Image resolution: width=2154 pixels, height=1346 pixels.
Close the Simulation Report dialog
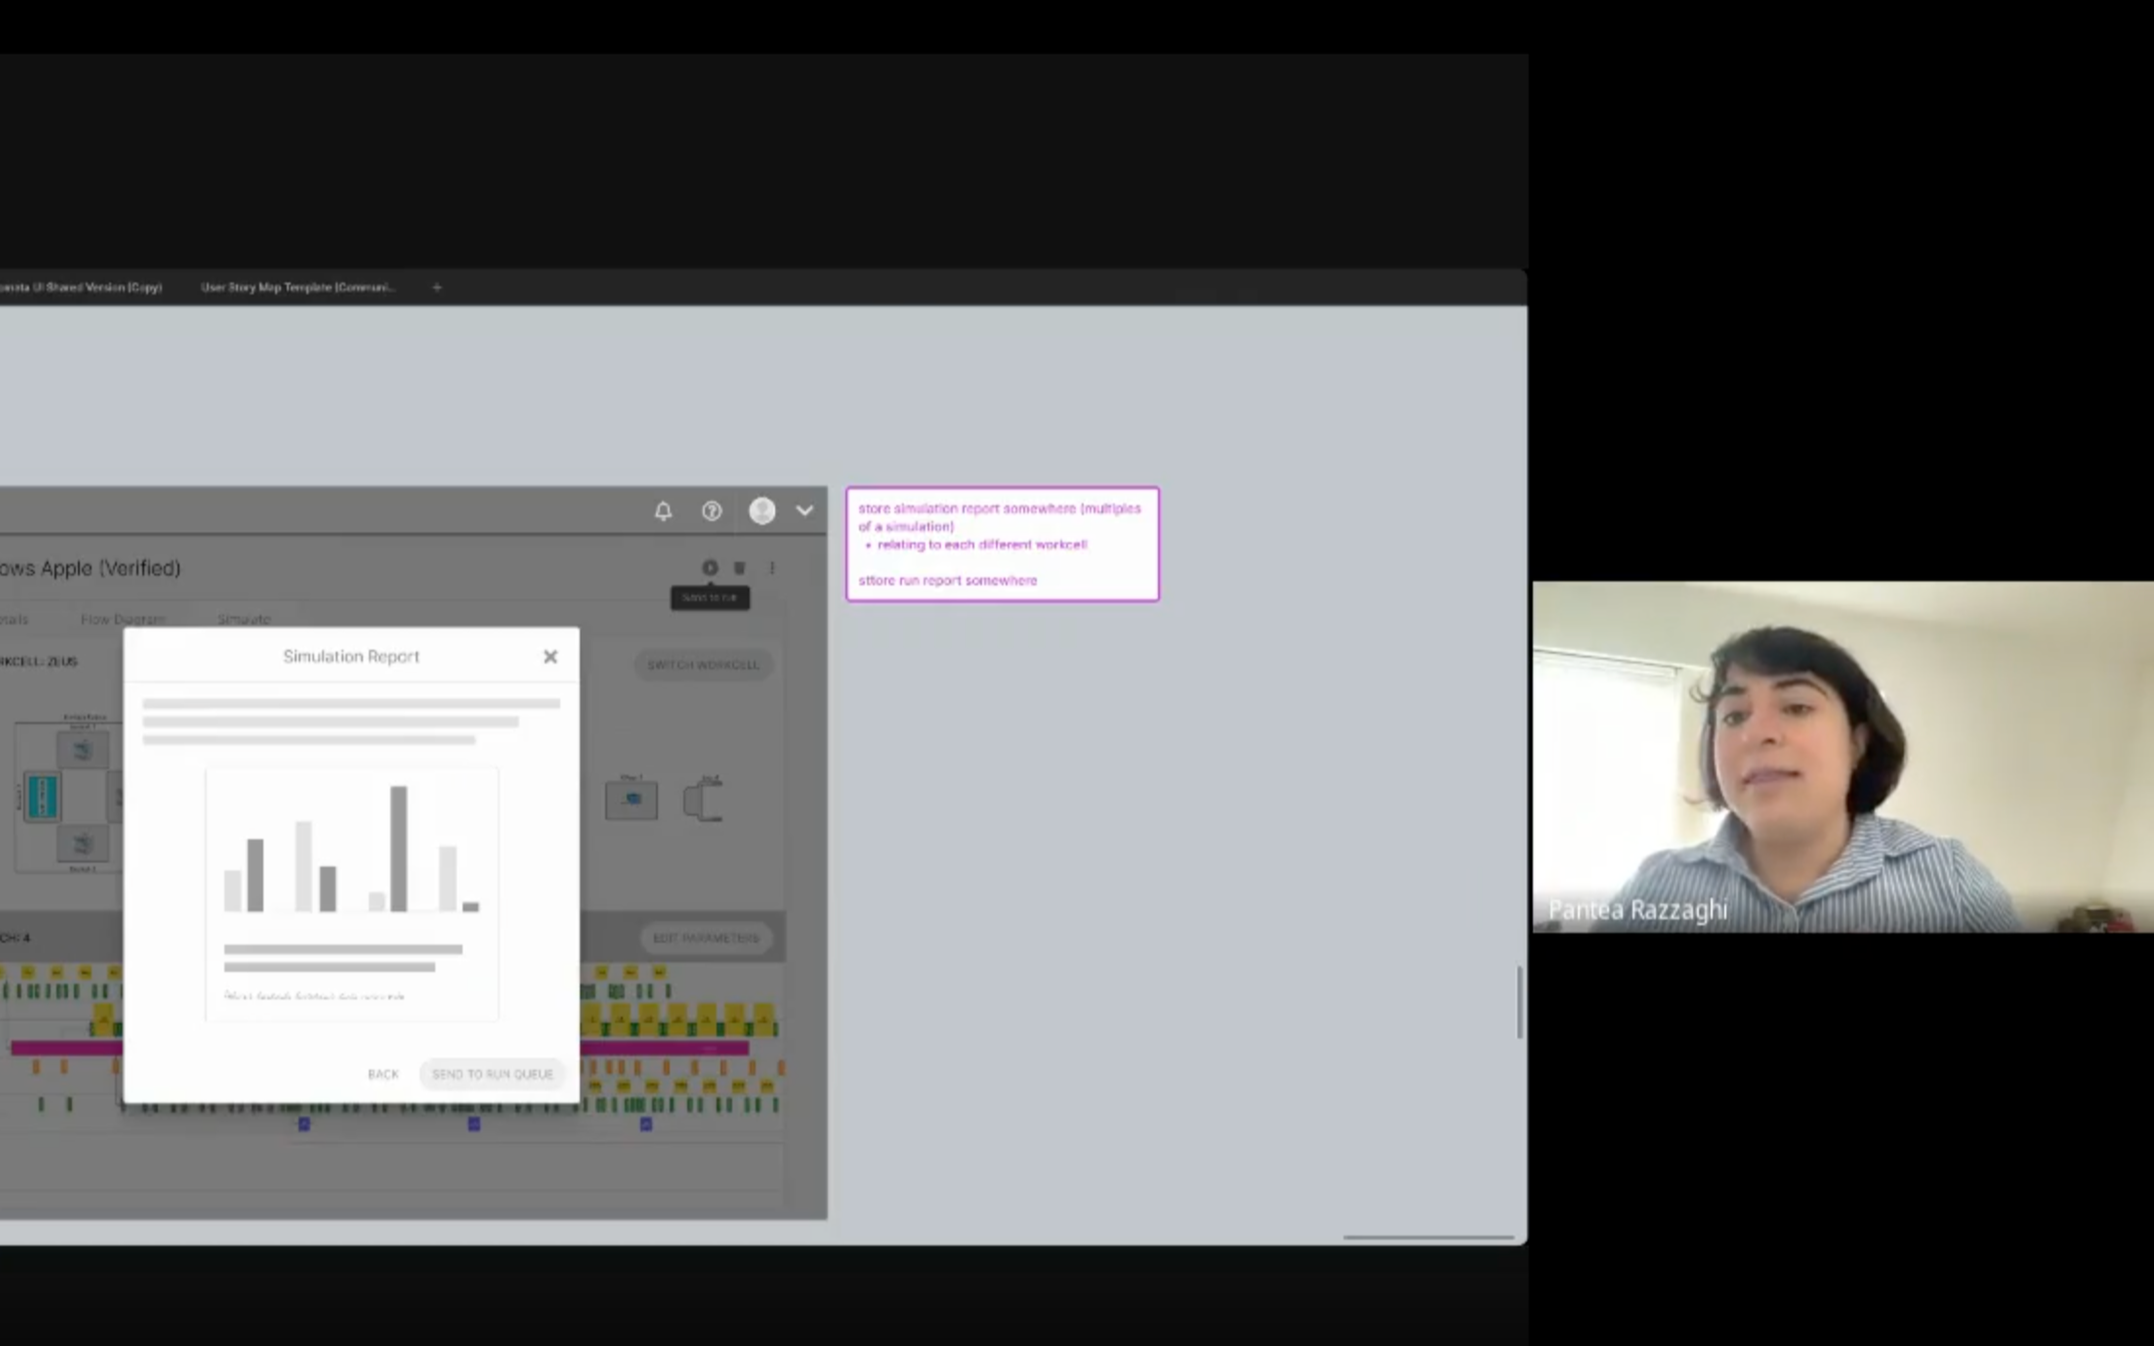coord(550,657)
